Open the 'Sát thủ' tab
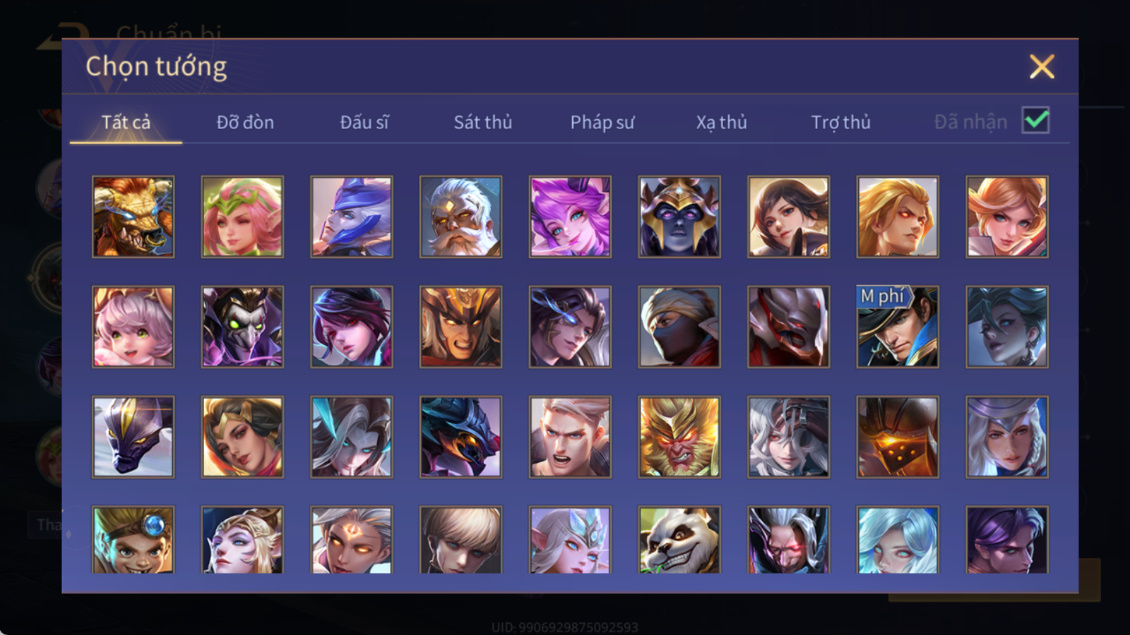Viewport: 1130px width, 635px height. tap(483, 122)
